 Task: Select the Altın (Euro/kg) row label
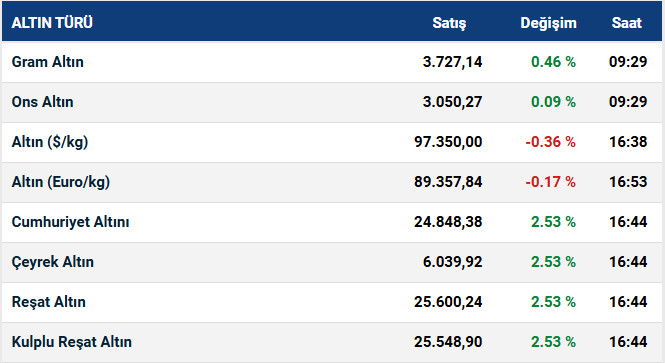point(61,182)
